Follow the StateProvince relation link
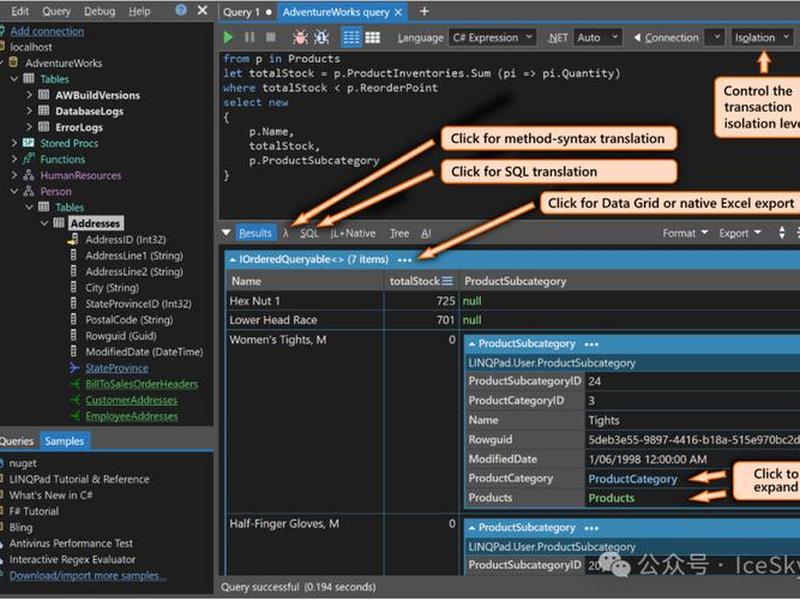Screen dimensions: 800x600 pos(117,368)
